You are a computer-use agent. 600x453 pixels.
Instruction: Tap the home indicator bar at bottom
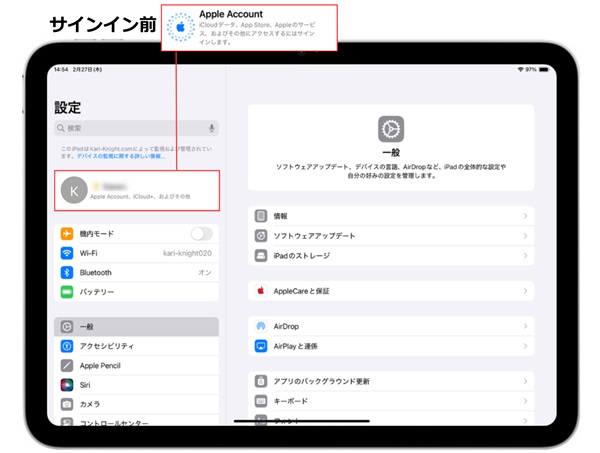coord(302,421)
